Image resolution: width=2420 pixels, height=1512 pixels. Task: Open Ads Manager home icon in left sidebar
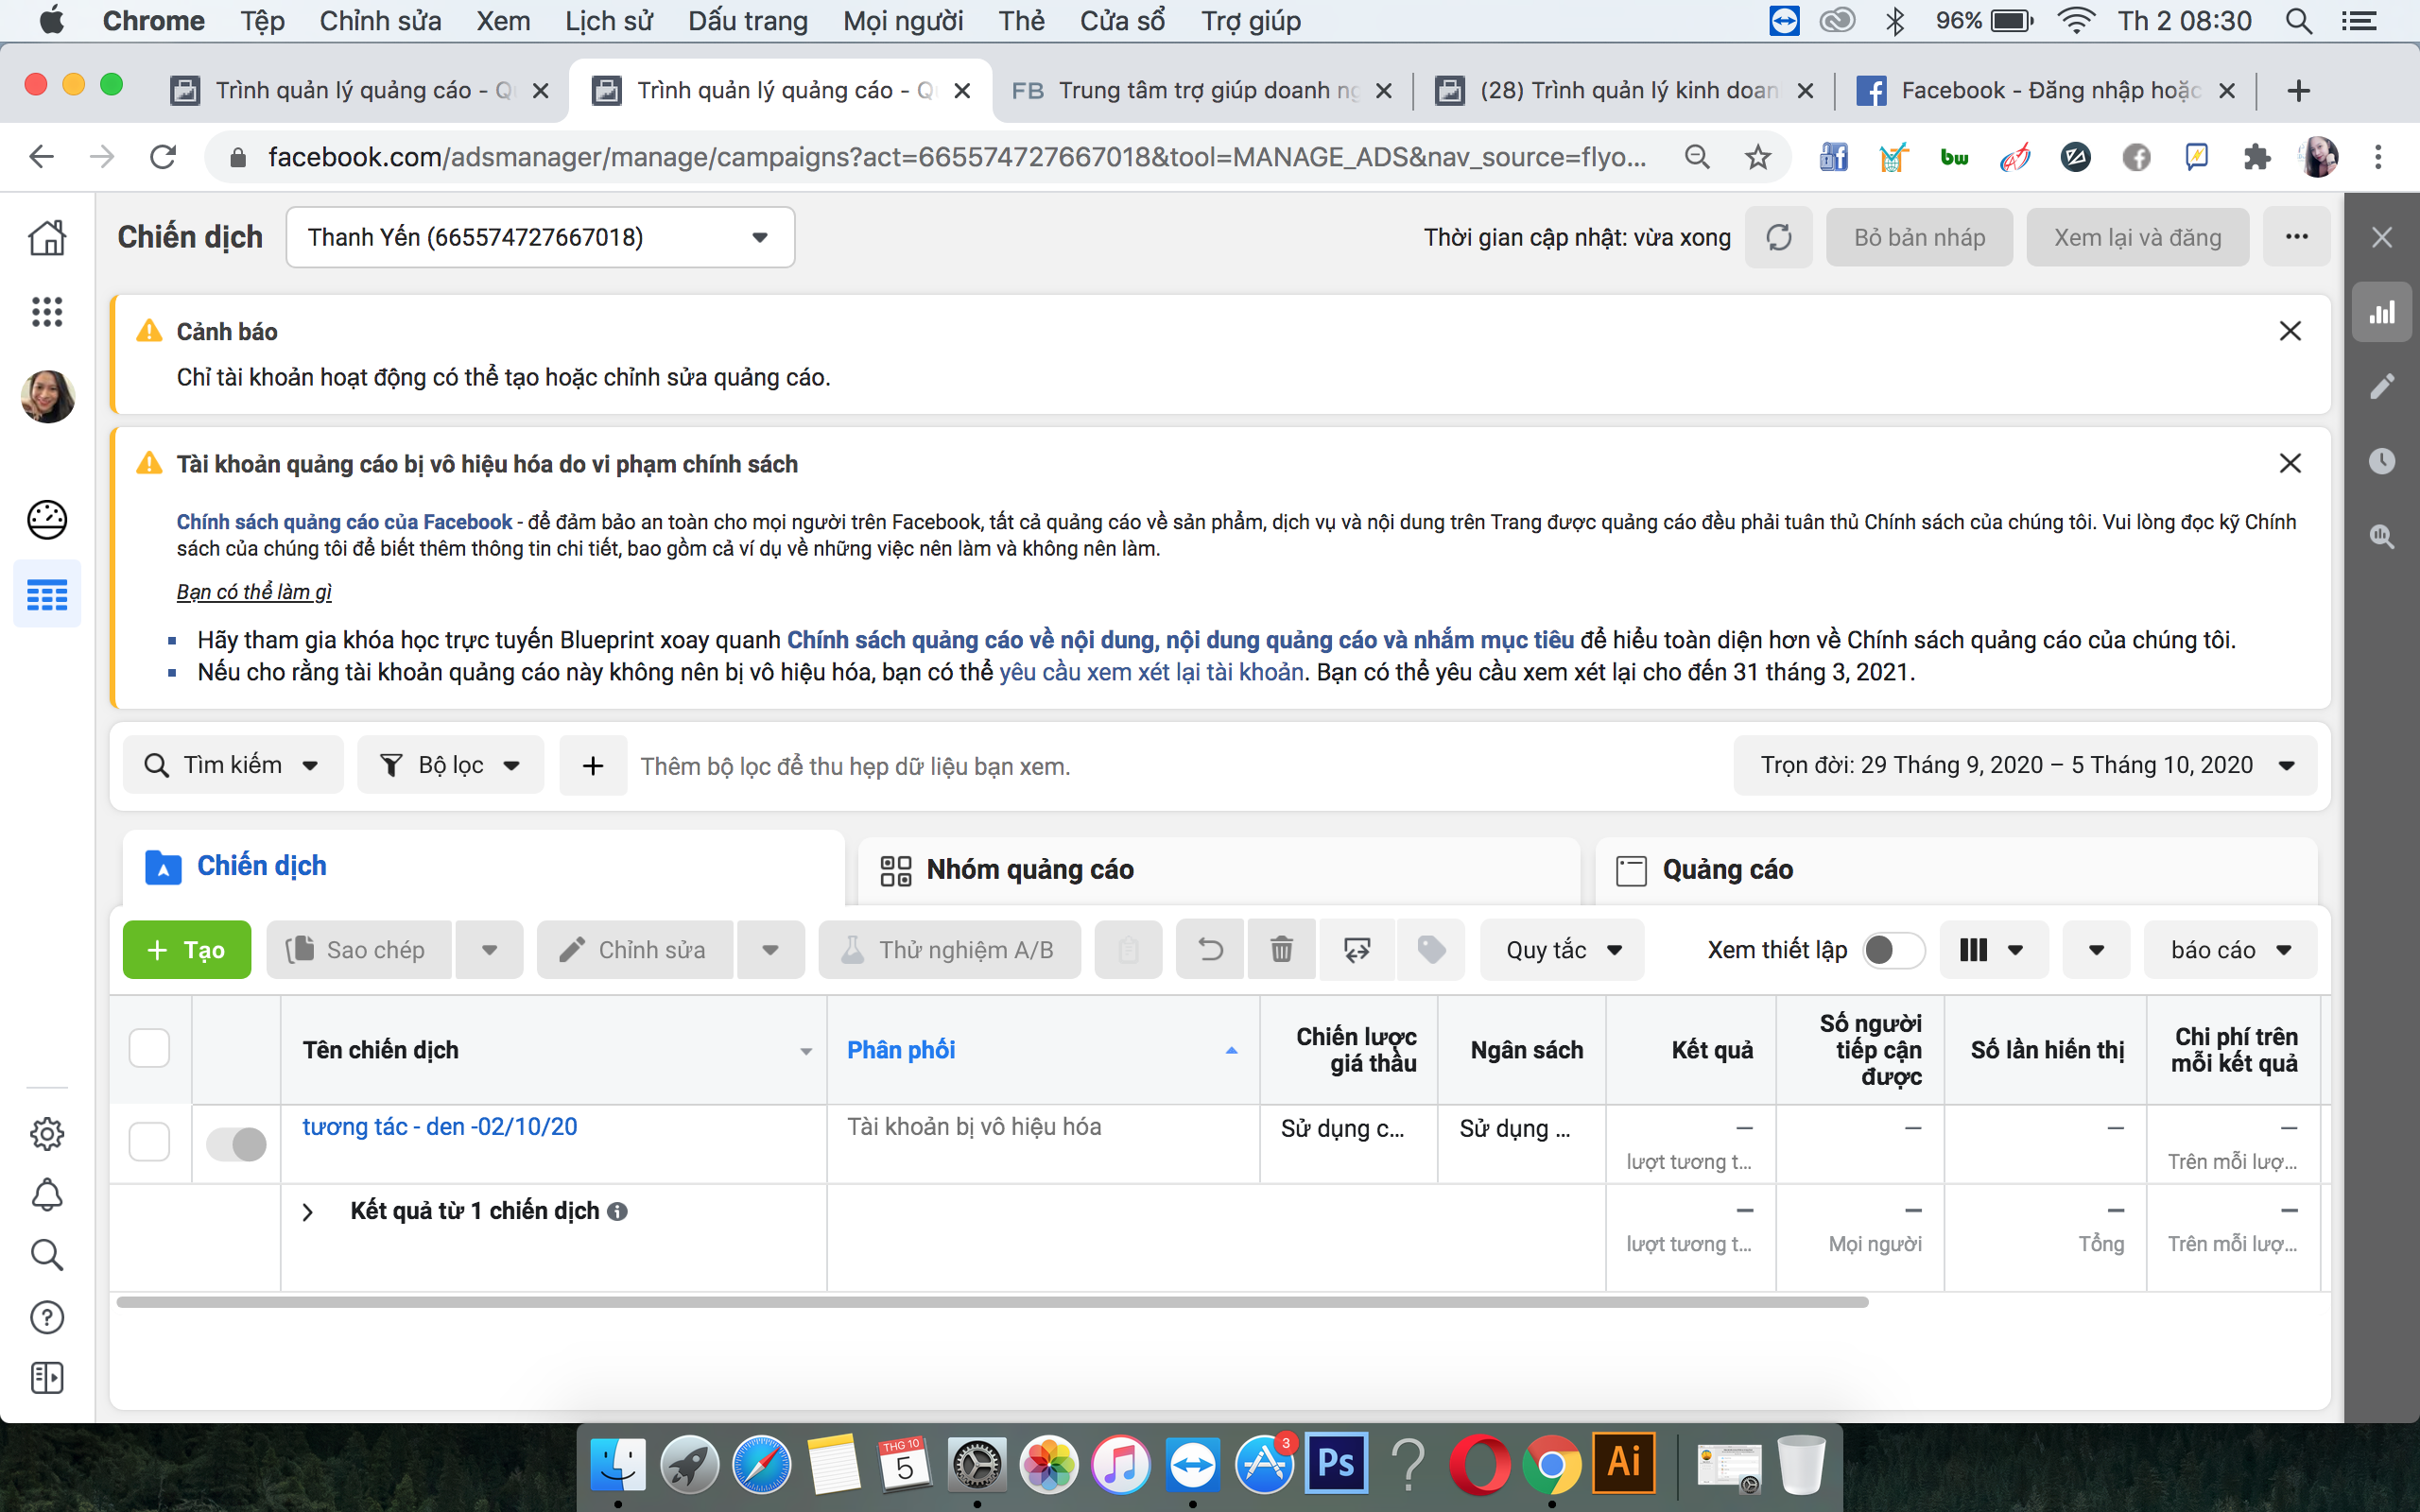click(x=47, y=237)
